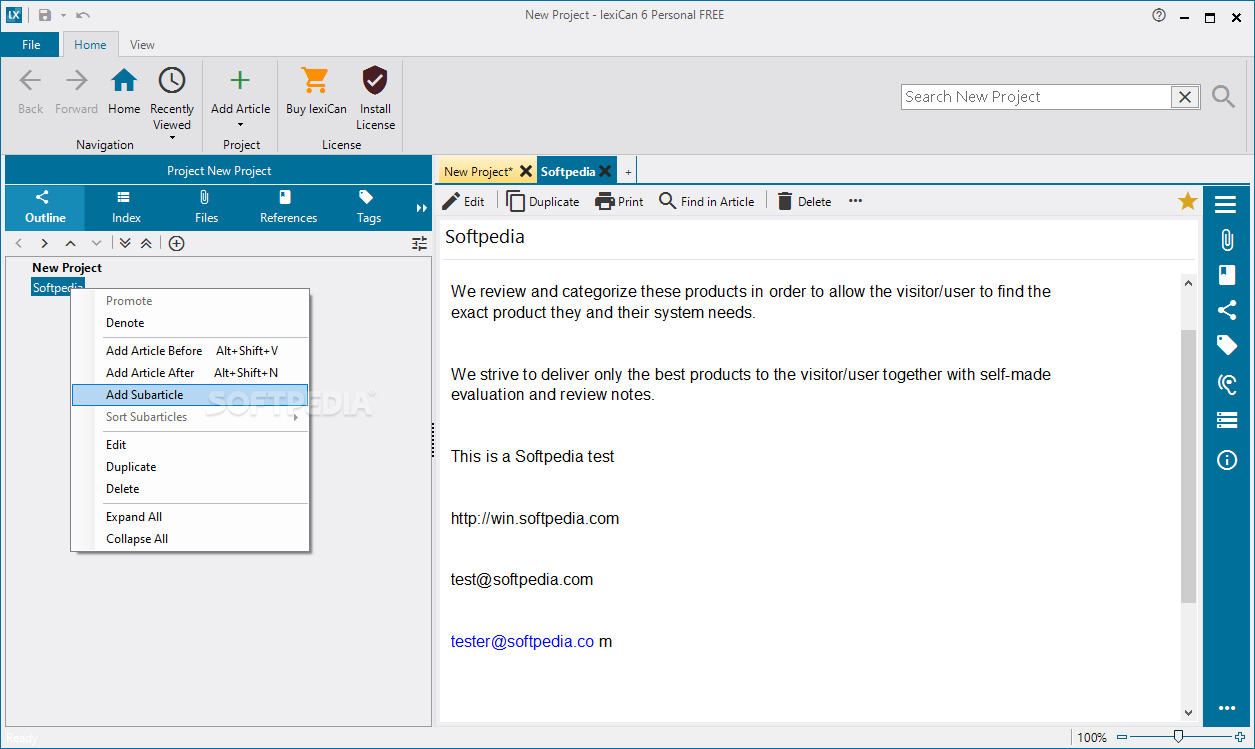Collapse all outline items double-chevron up
Image resolution: width=1255 pixels, height=749 pixels.
pos(146,244)
